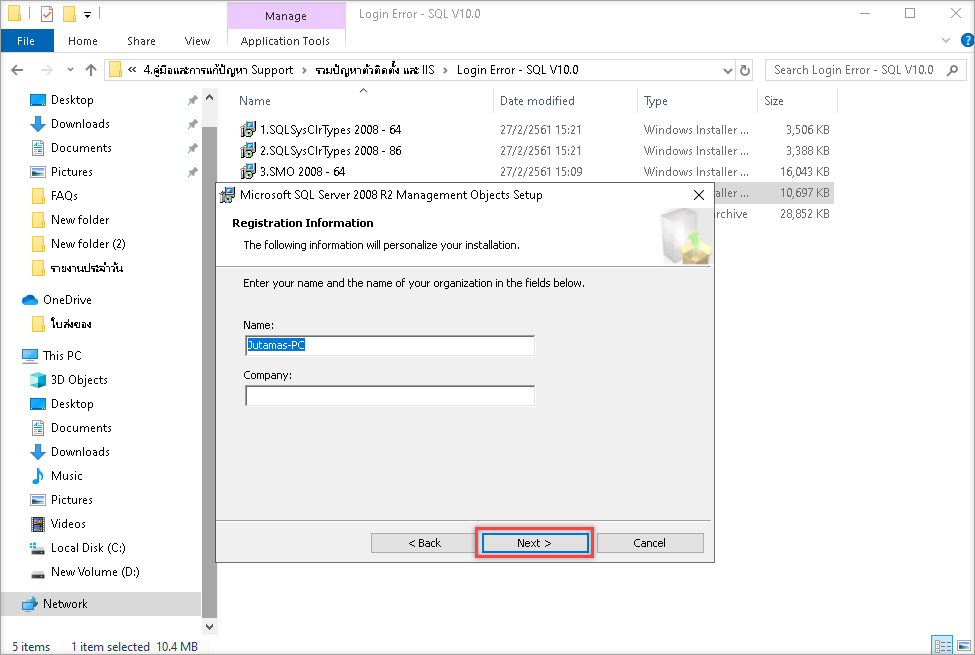This screenshot has width=975, height=655.
Task: Select 2.SQLSysClrTypes 2008 - 86 installer icon
Action: point(248,151)
